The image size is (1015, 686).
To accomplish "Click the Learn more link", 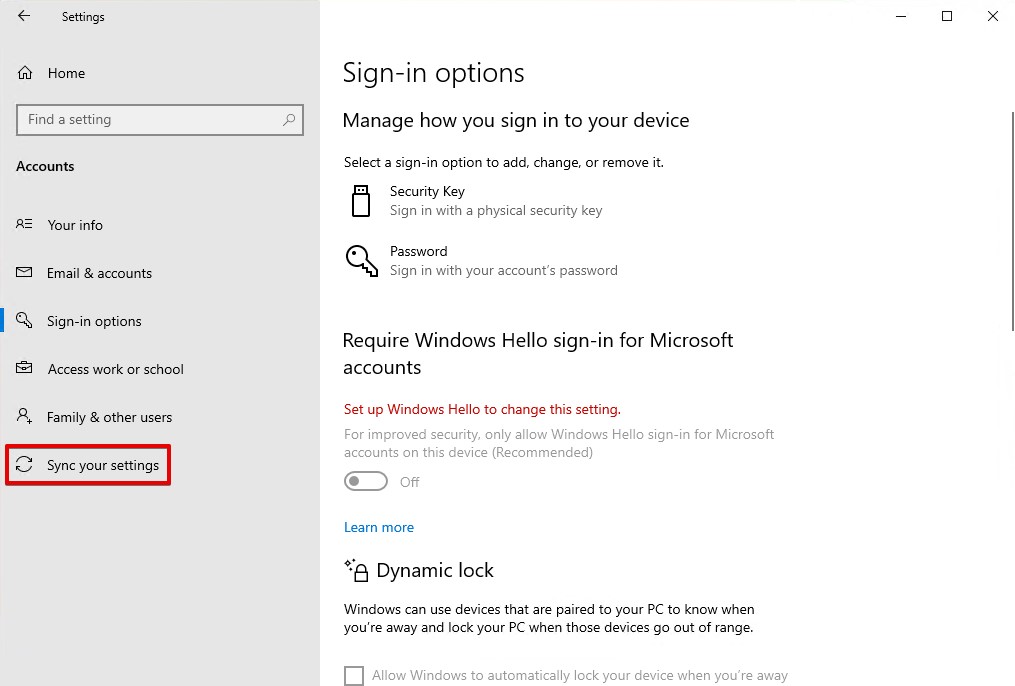I will click(379, 527).
